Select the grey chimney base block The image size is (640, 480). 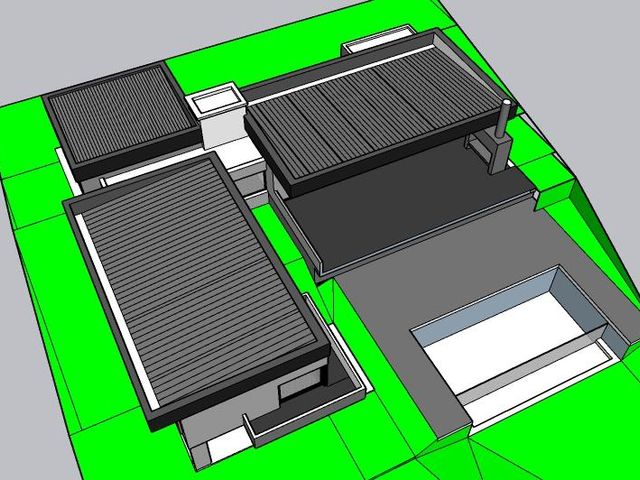click(x=500, y=153)
